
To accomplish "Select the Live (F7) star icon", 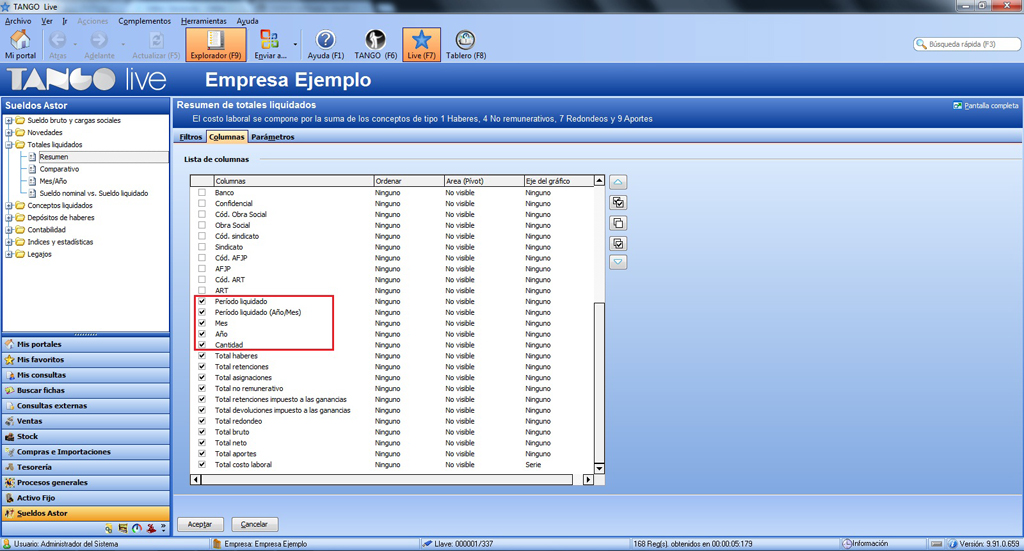I will [x=421, y=44].
